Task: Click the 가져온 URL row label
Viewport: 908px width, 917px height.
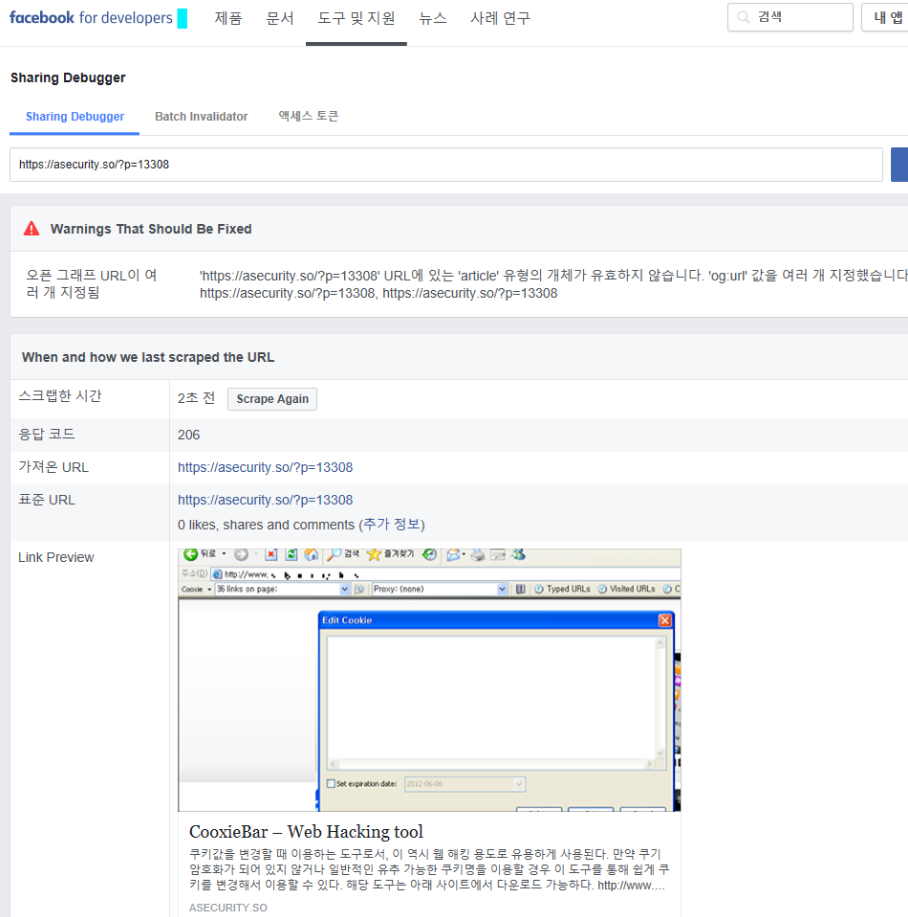Action: [x=53, y=467]
